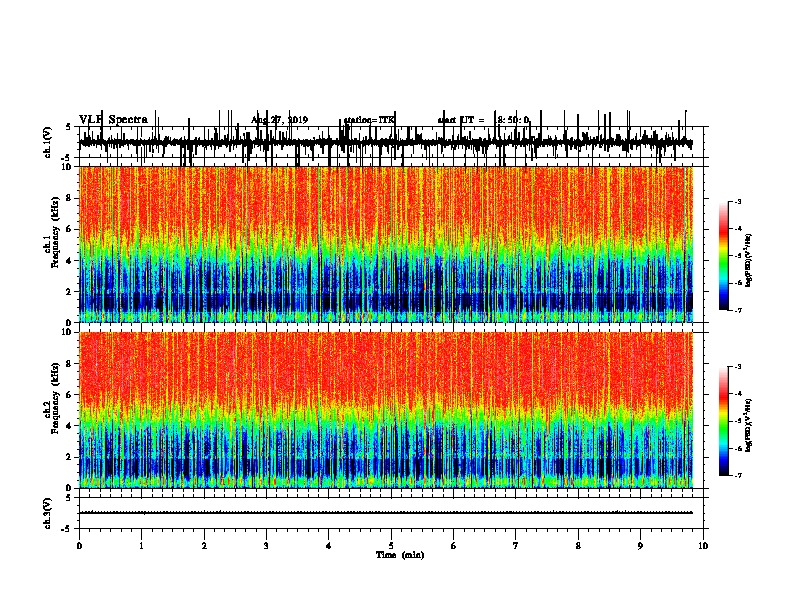Click the '-7' label on ch.2 colorbar
Screen dimensions: 792x612
point(737,475)
